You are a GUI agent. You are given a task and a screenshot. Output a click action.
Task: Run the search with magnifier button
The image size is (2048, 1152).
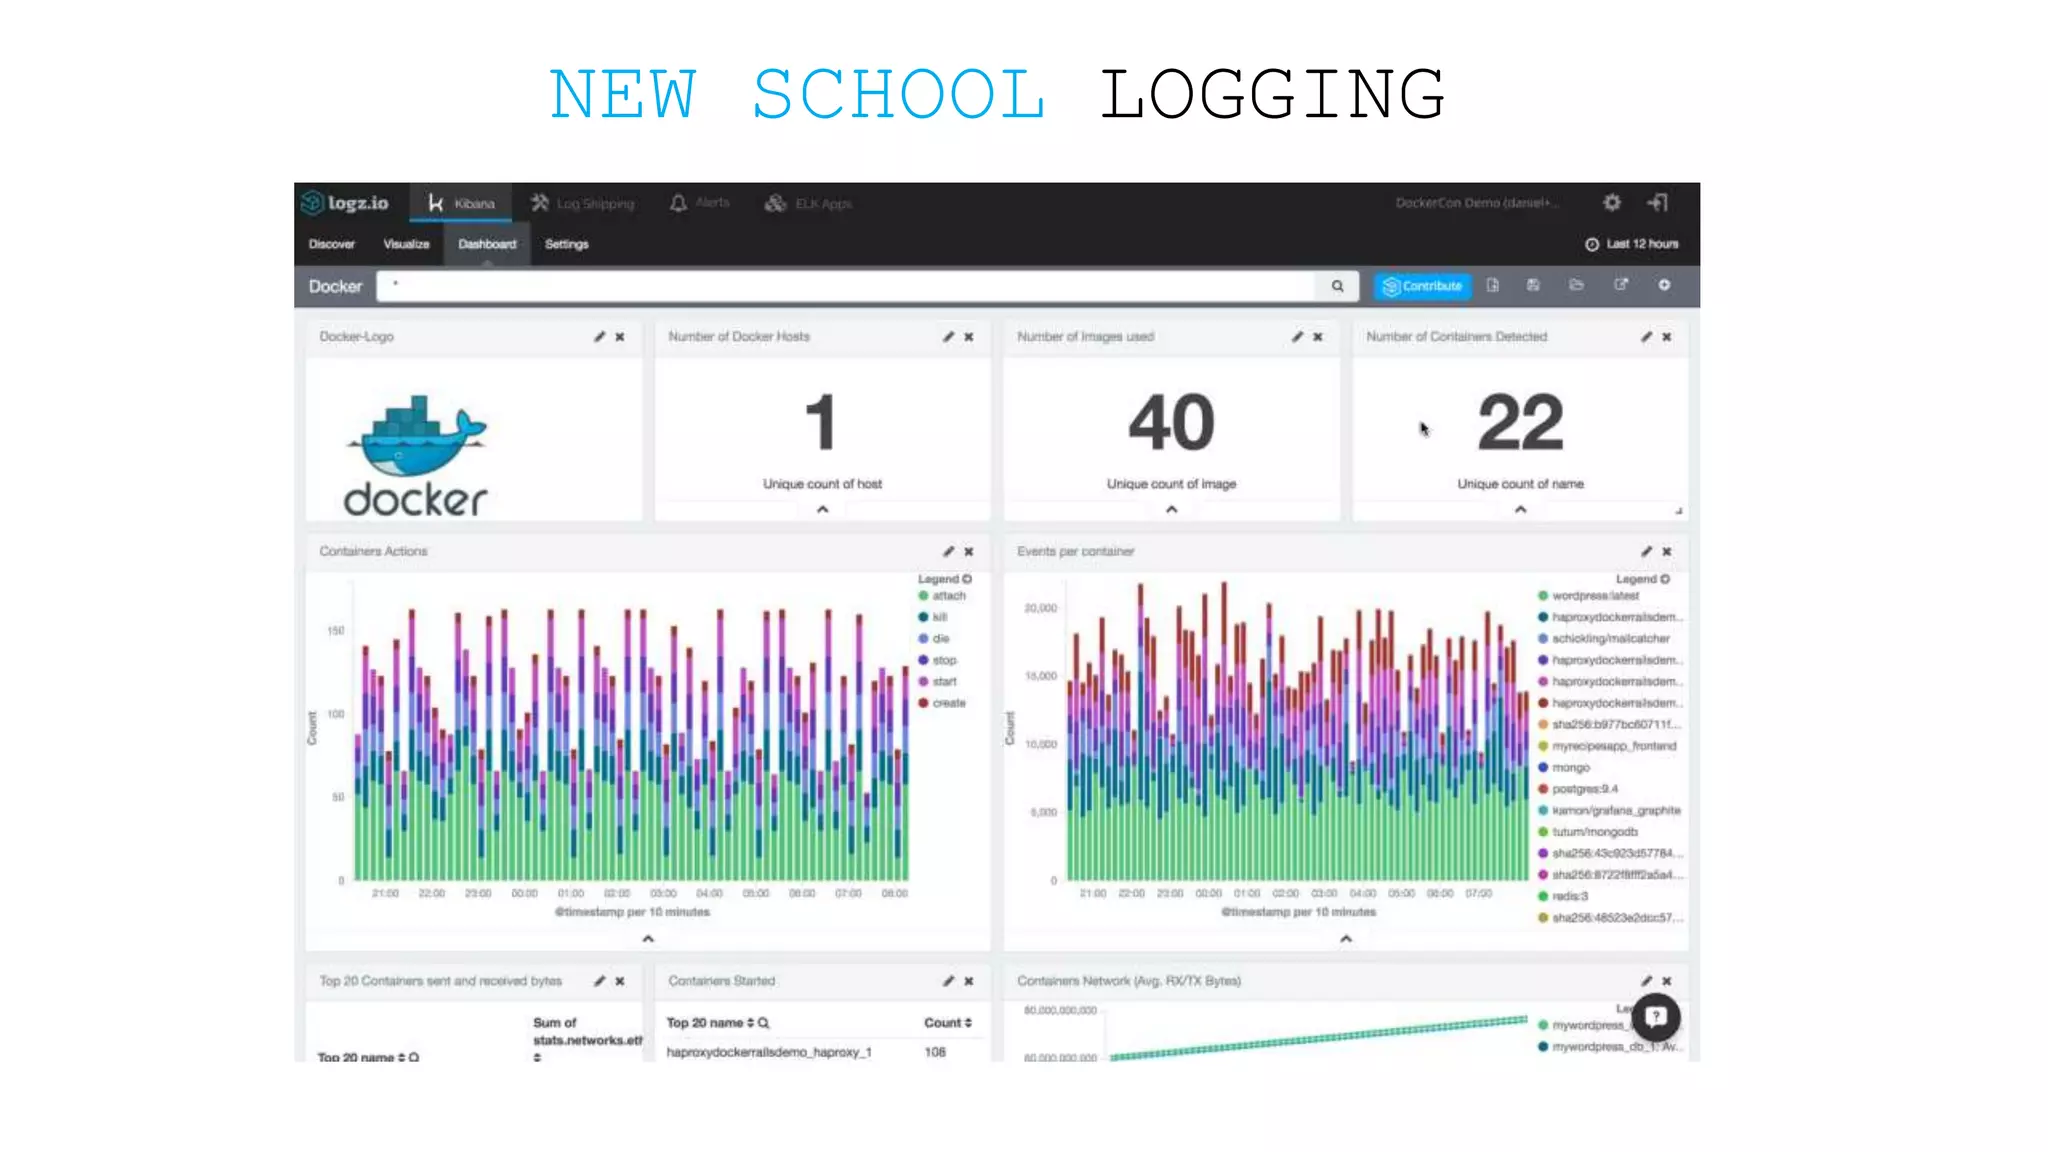(x=1337, y=286)
